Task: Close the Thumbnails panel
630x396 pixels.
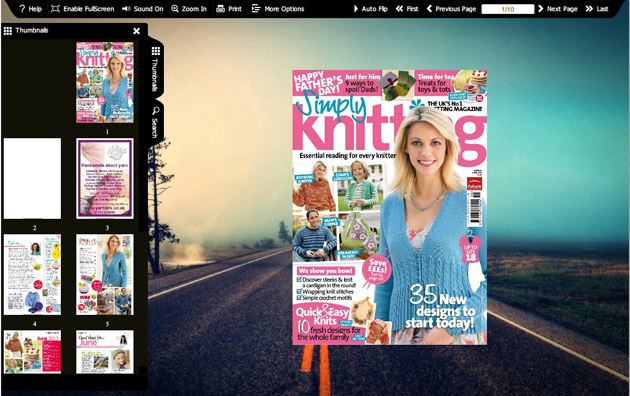Action: (137, 31)
